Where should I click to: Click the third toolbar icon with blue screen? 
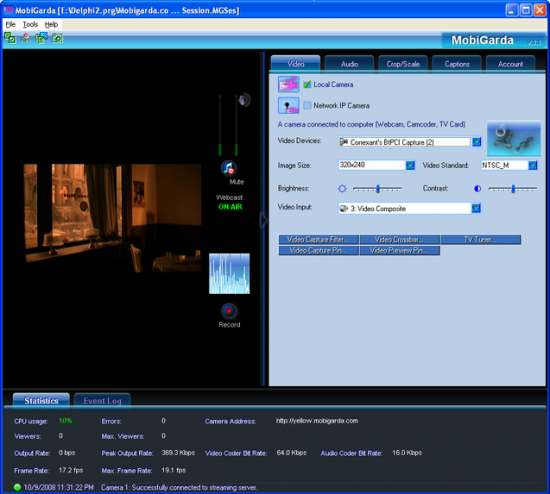point(41,38)
